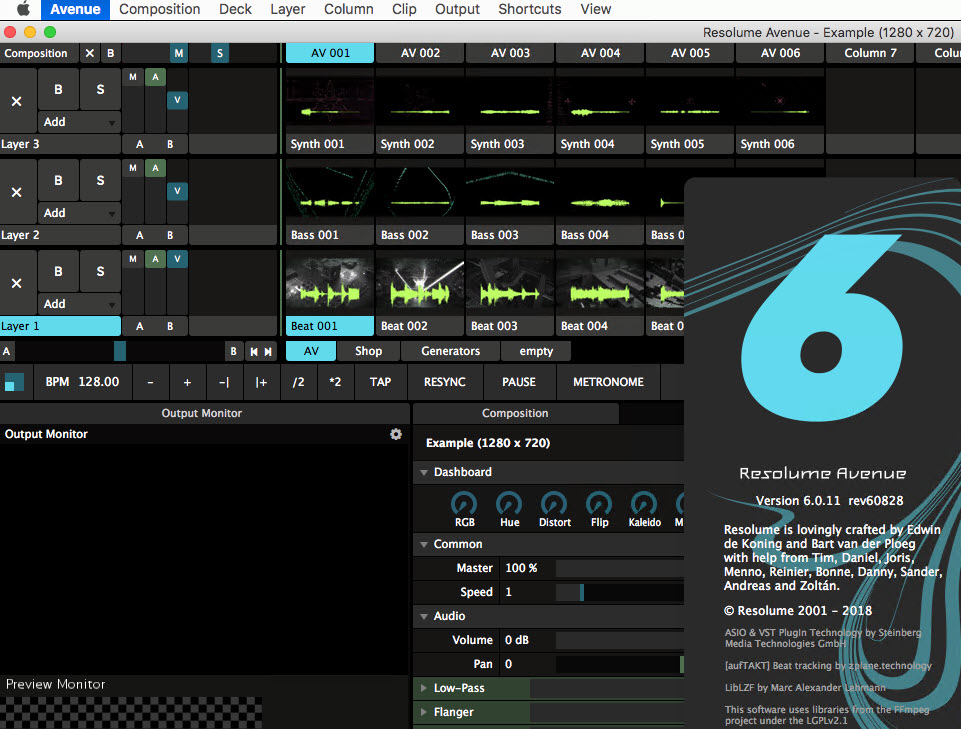
Task: Click the Kaleido dashboard knob
Action: click(644, 504)
